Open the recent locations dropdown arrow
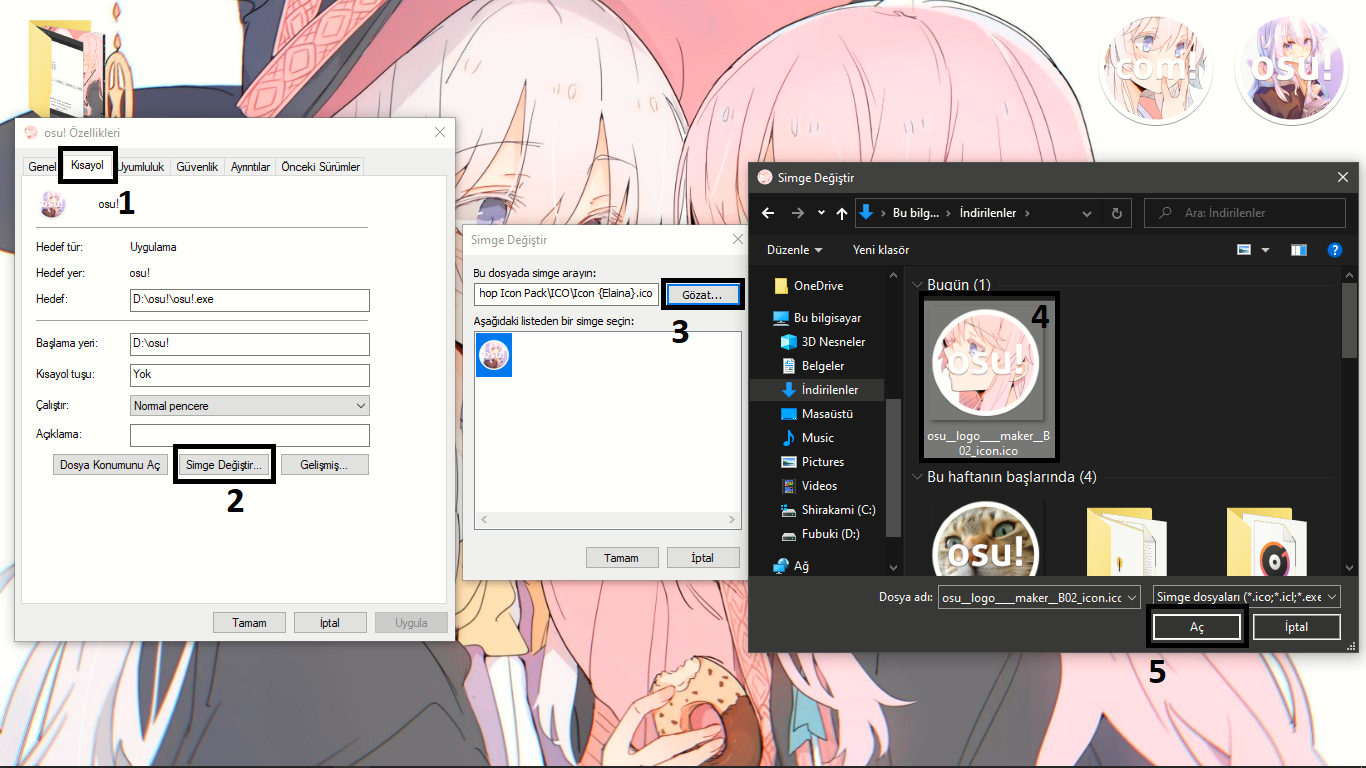Screen dimensions: 1366x768 [x=821, y=213]
